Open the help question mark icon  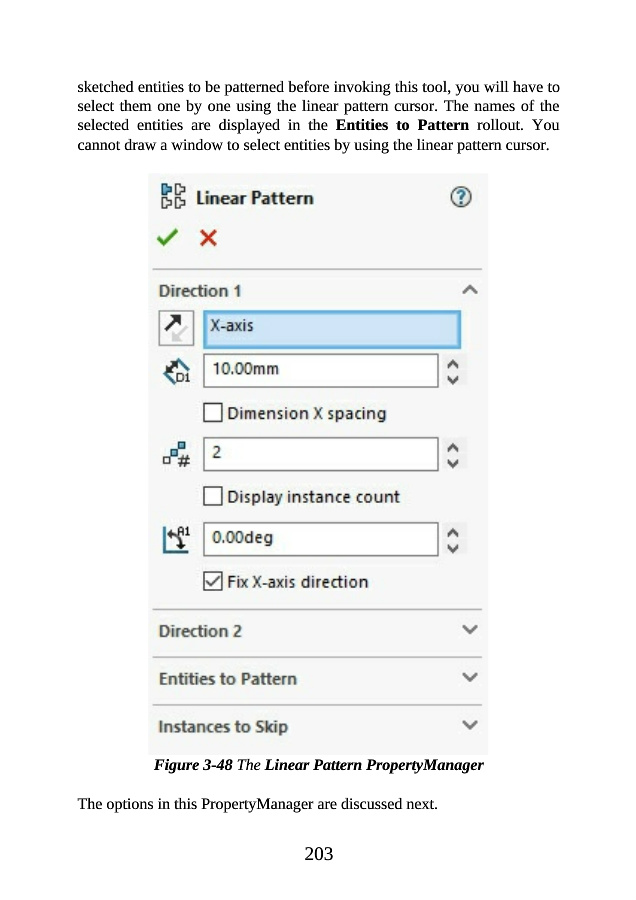(x=461, y=197)
